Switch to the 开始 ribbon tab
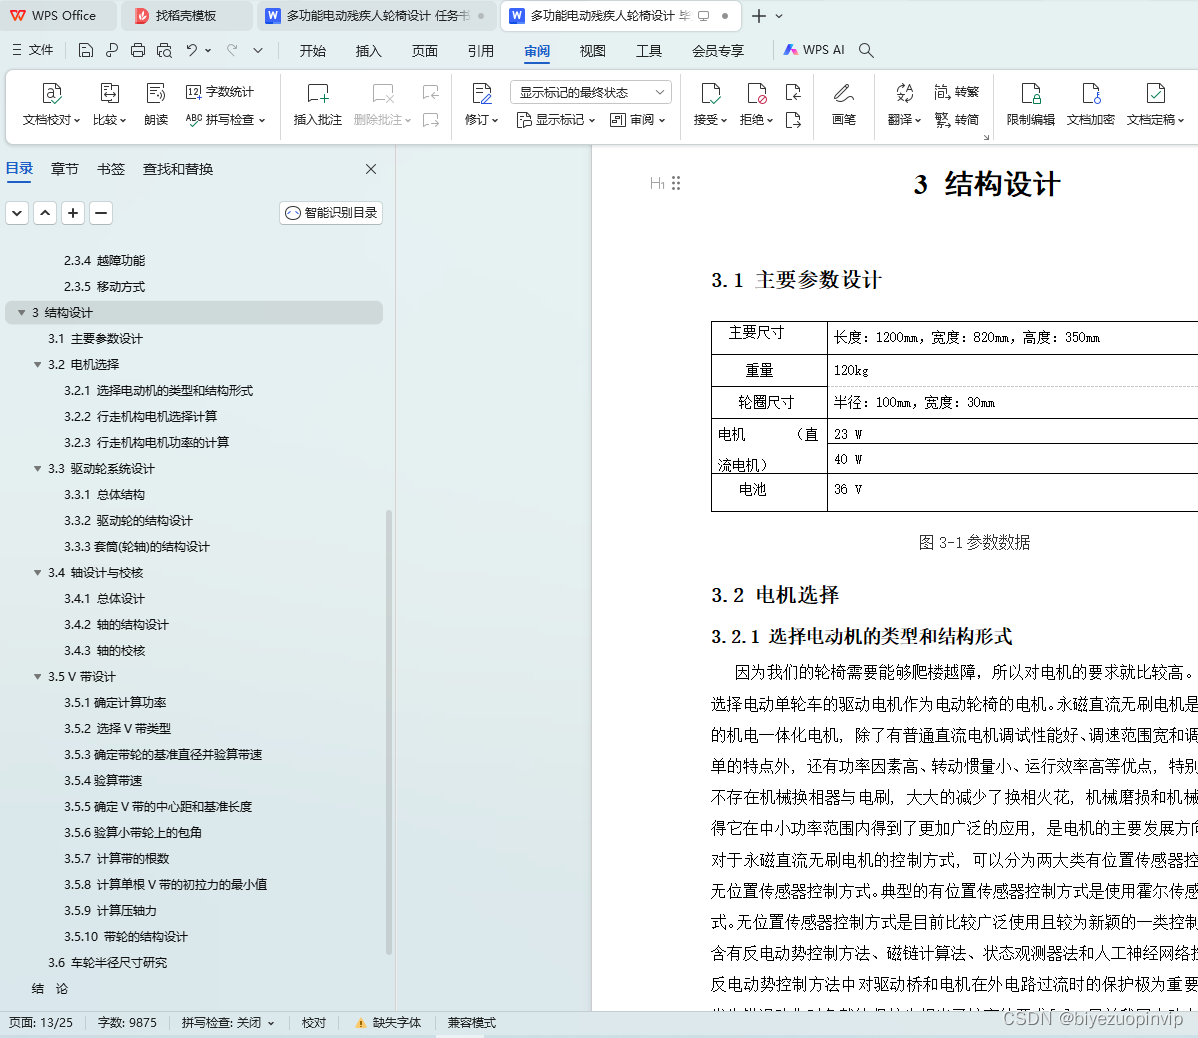 (312, 50)
